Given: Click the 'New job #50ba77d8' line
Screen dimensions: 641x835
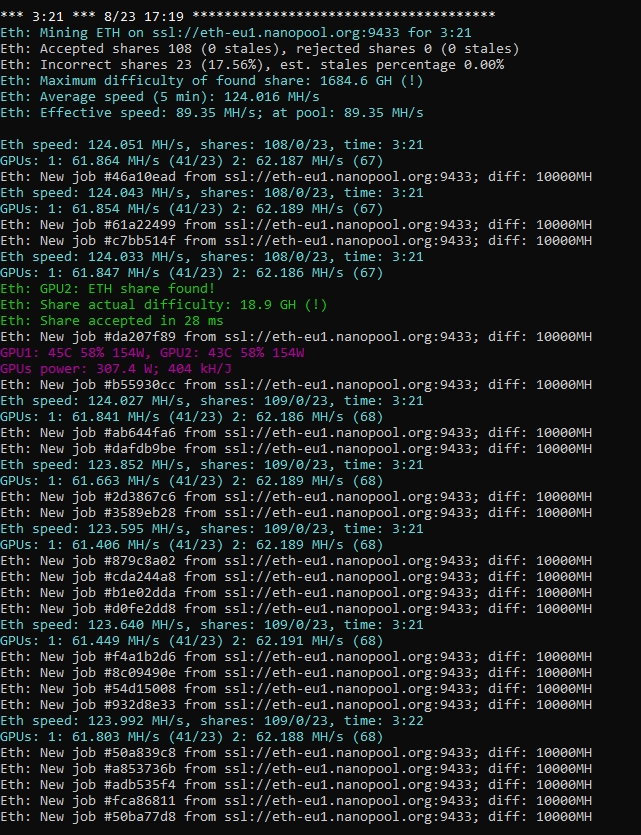Looking at the screenshot, I should 296,815.
